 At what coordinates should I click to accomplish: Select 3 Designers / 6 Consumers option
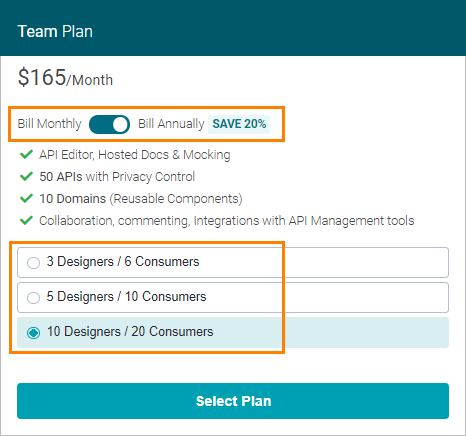(233, 262)
